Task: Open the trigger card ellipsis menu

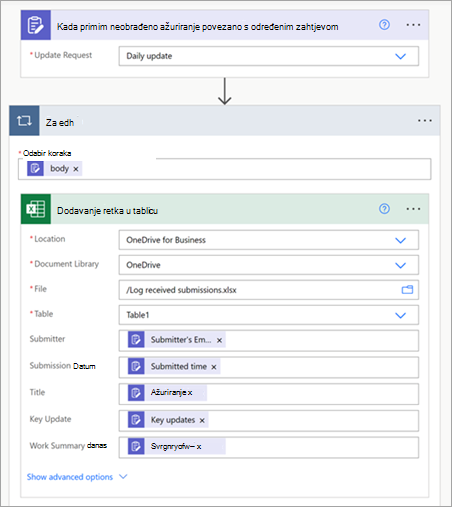Action: tap(413, 25)
